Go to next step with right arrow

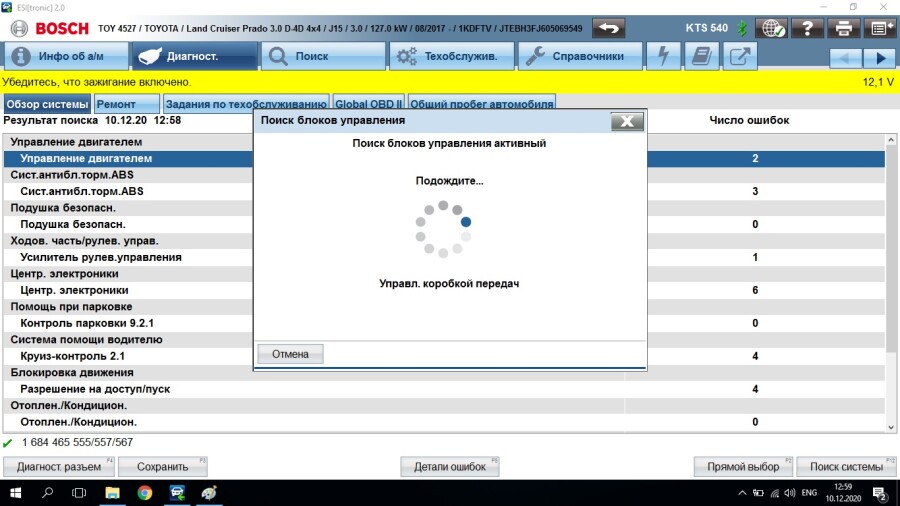point(880,57)
